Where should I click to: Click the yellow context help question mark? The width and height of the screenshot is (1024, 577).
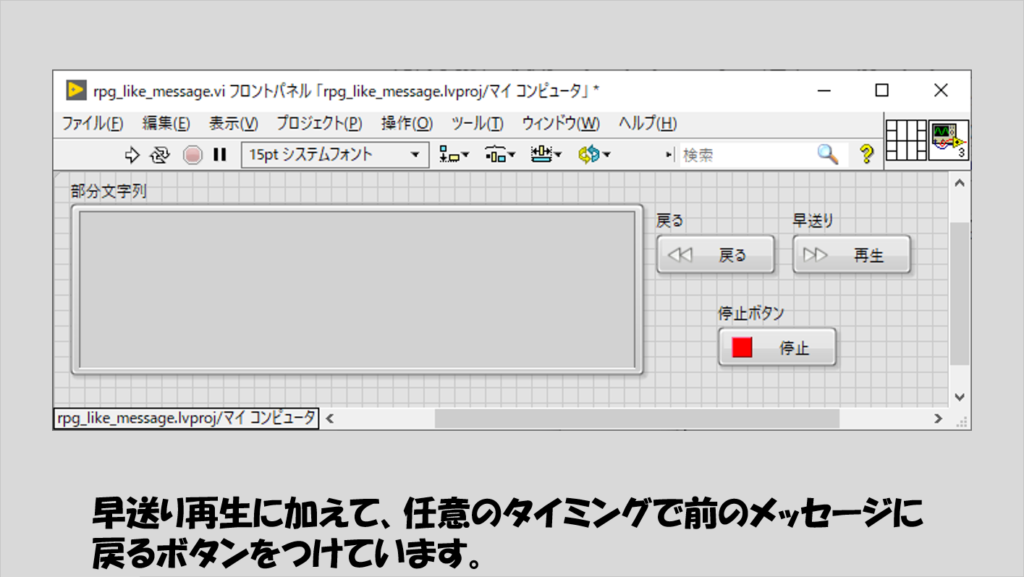(866, 154)
